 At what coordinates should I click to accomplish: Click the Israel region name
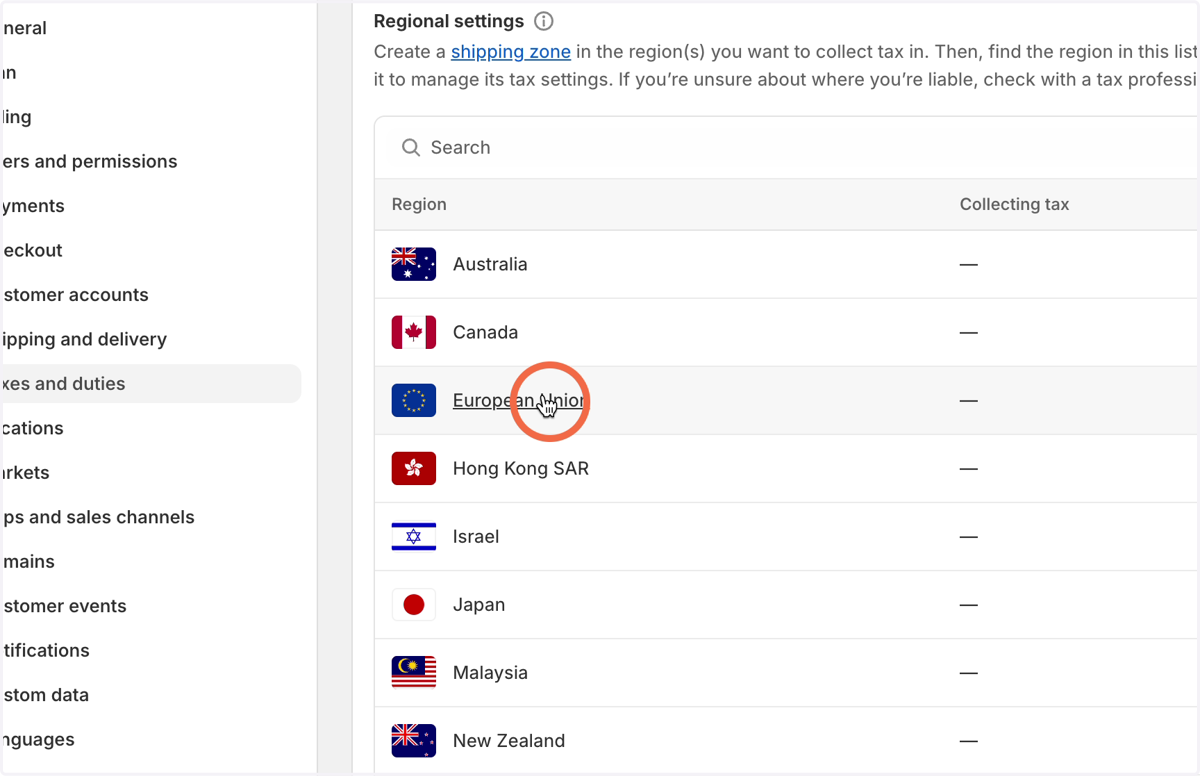[476, 536]
